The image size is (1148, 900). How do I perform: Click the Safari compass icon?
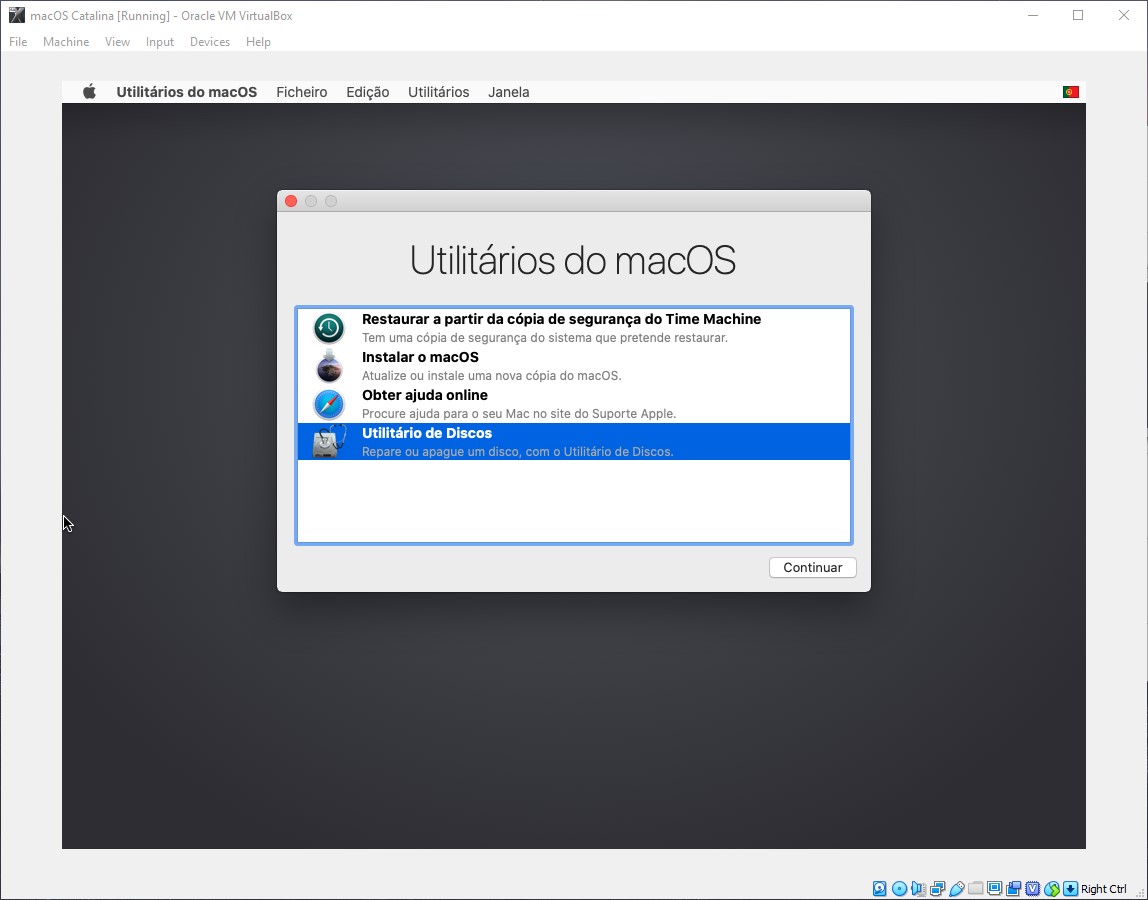click(329, 404)
